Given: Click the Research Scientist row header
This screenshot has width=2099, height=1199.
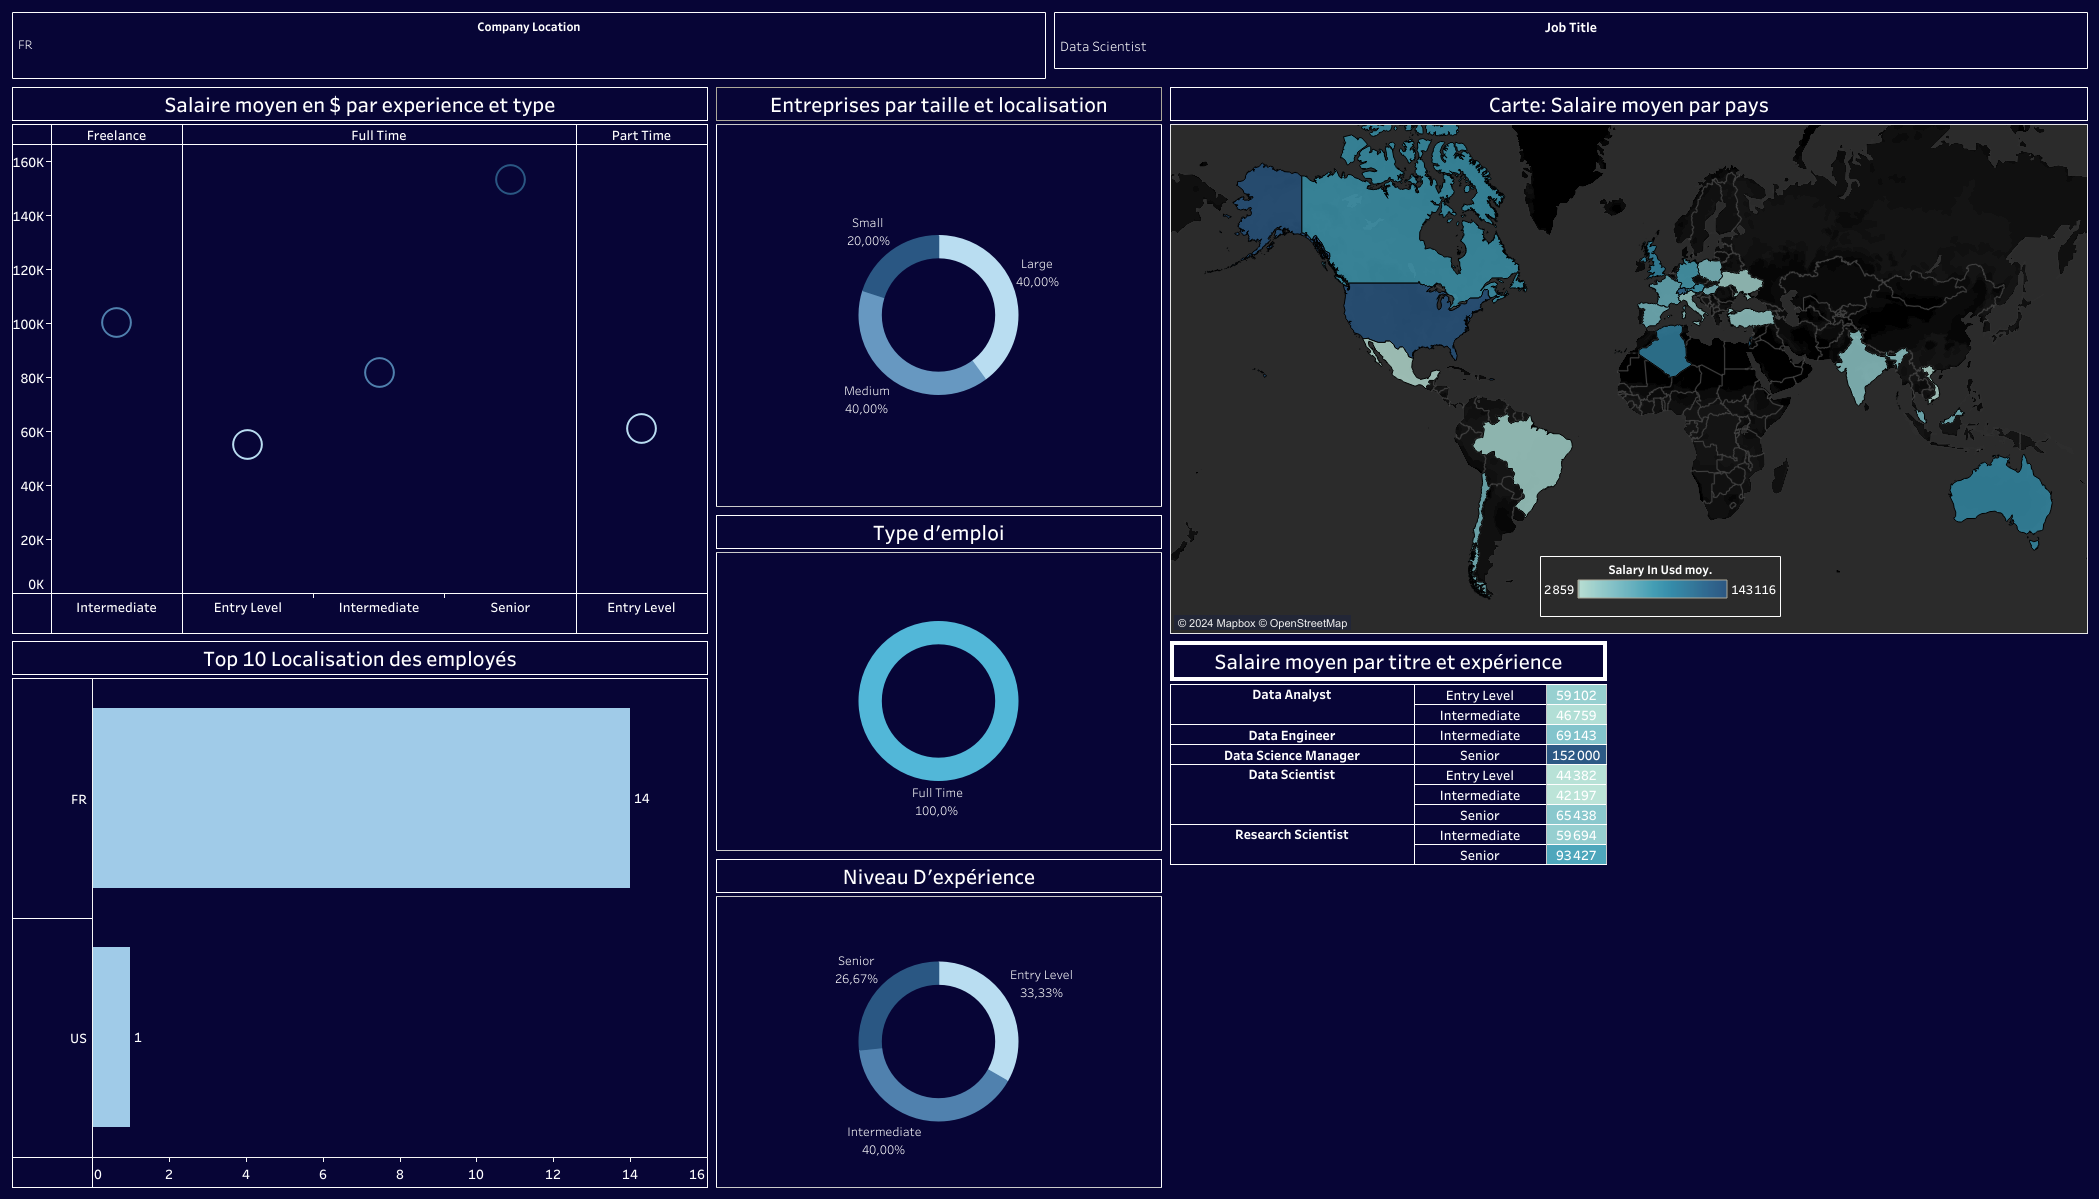Looking at the screenshot, I should click(1291, 835).
